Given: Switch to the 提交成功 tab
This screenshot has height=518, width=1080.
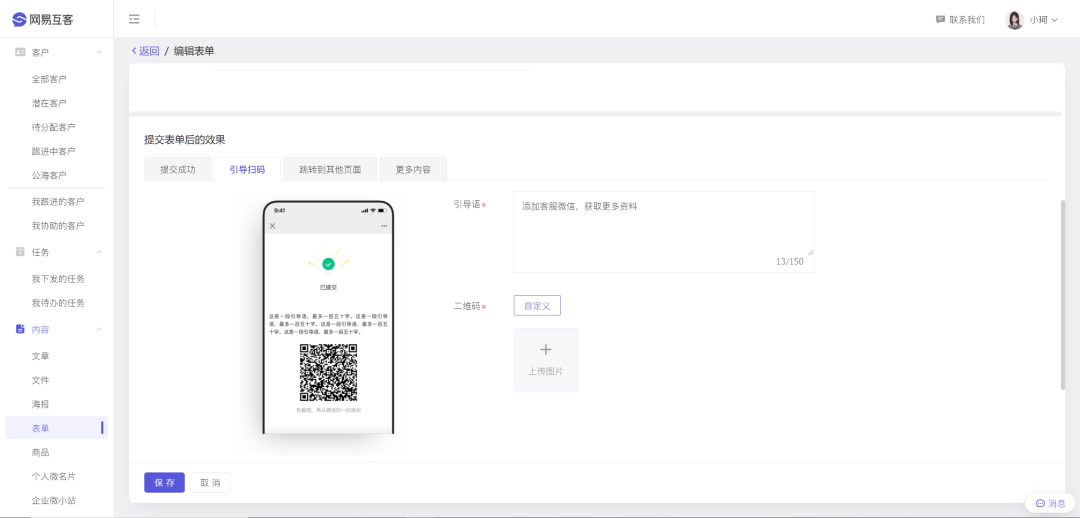Looking at the screenshot, I should coord(178,169).
